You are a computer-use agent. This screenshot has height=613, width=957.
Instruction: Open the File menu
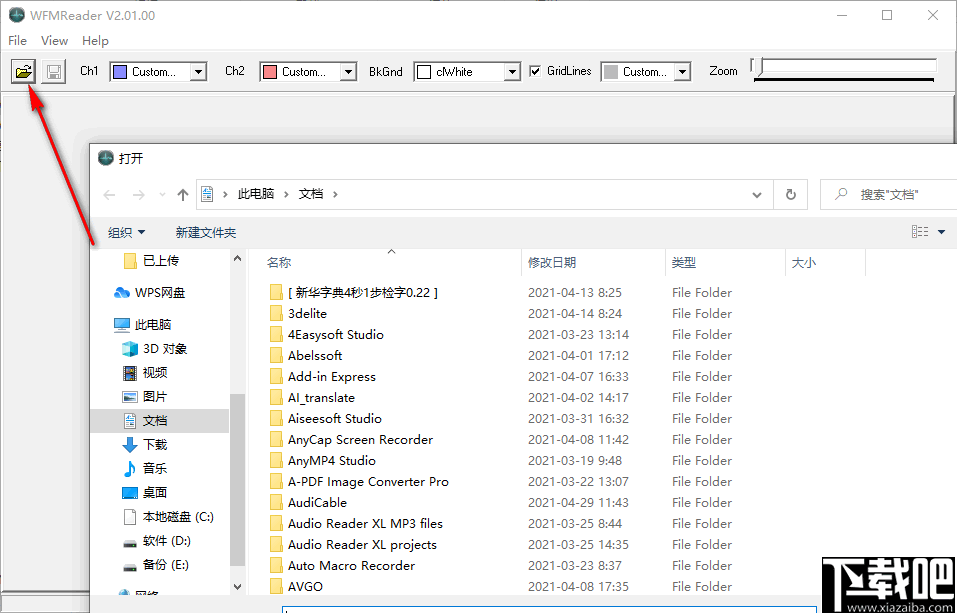click(x=17, y=40)
